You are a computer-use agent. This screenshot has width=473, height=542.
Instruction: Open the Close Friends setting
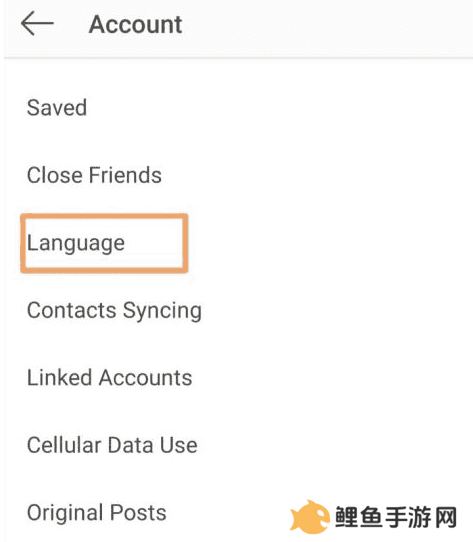pyautogui.click(x=94, y=175)
